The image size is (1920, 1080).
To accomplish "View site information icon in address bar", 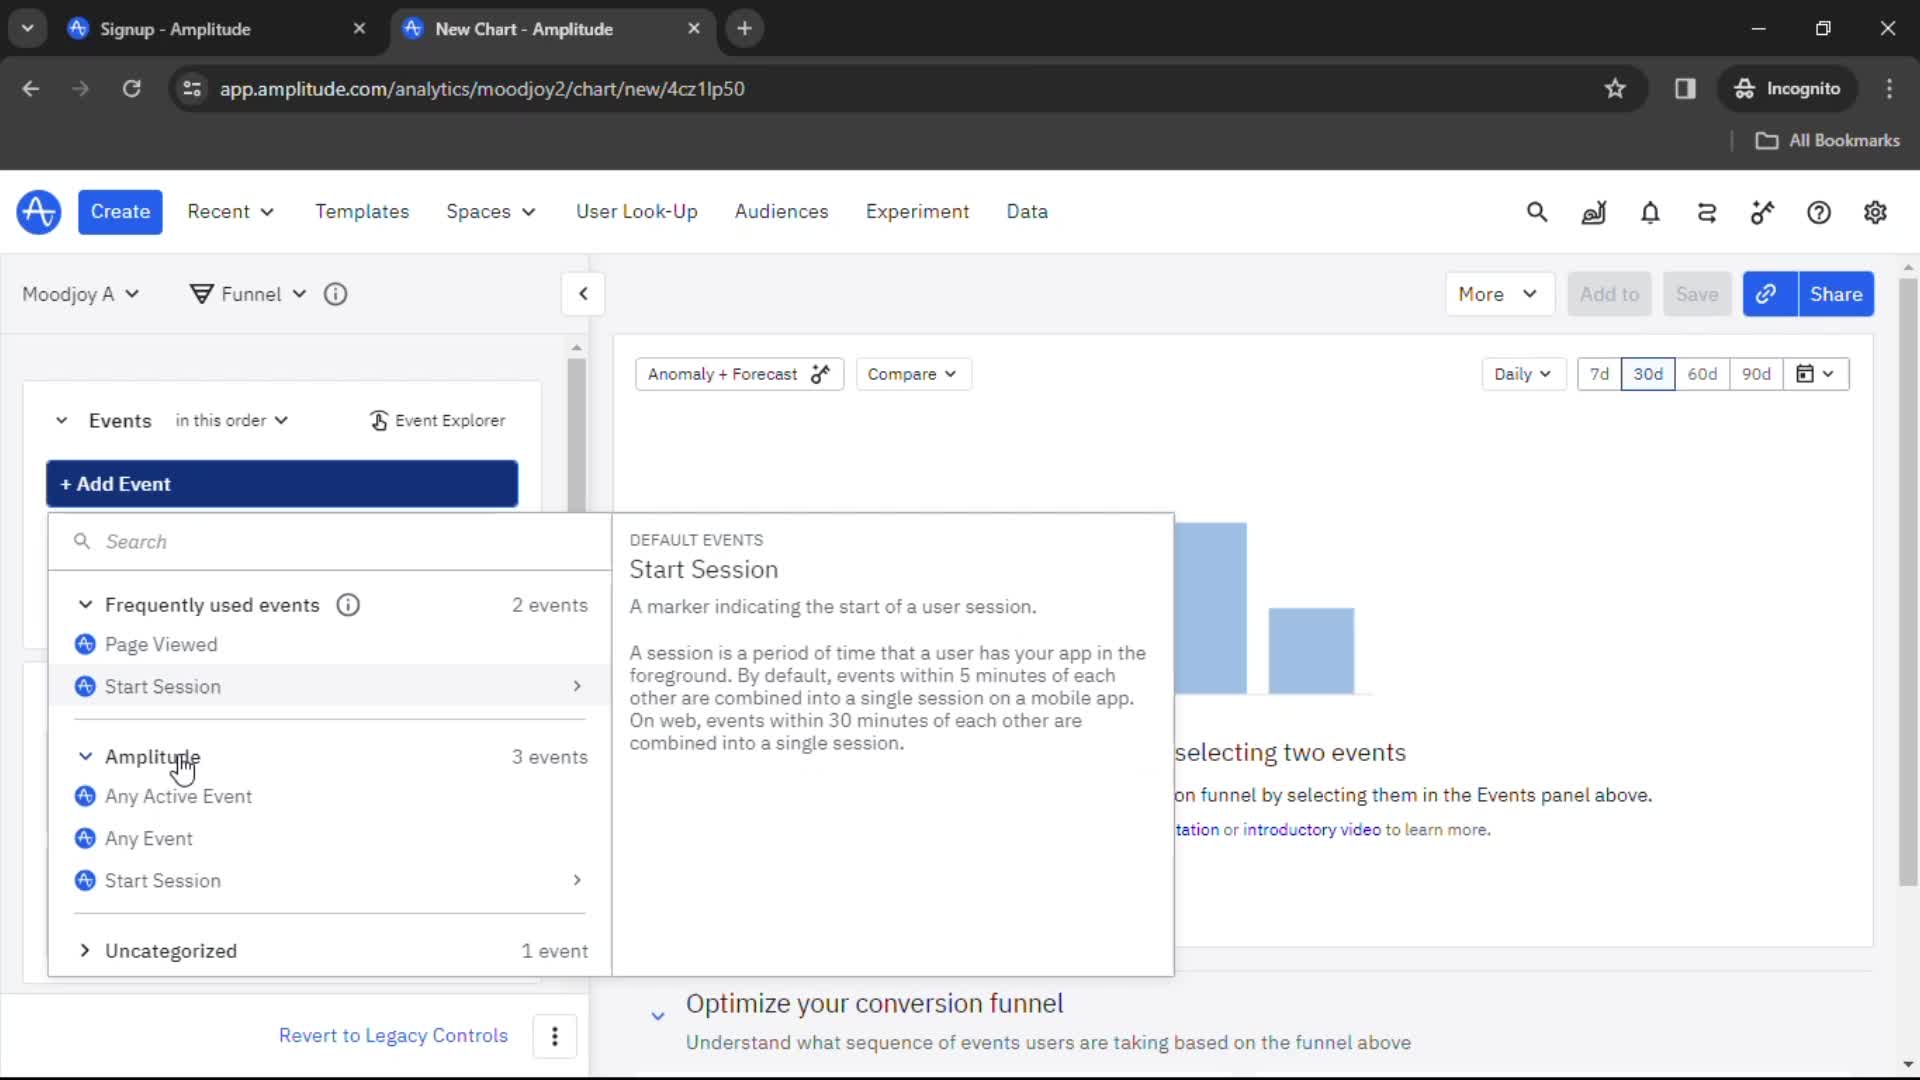I will click(191, 89).
